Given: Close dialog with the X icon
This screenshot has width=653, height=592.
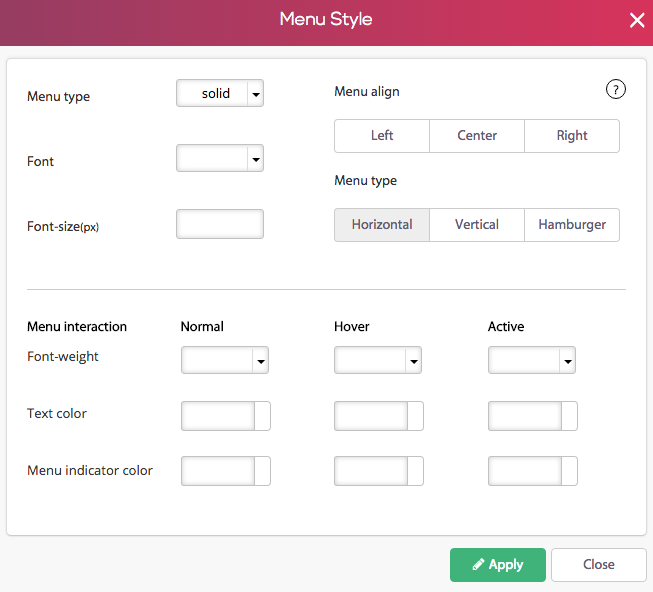Looking at the screenshot, I should [x=637, y=20].
